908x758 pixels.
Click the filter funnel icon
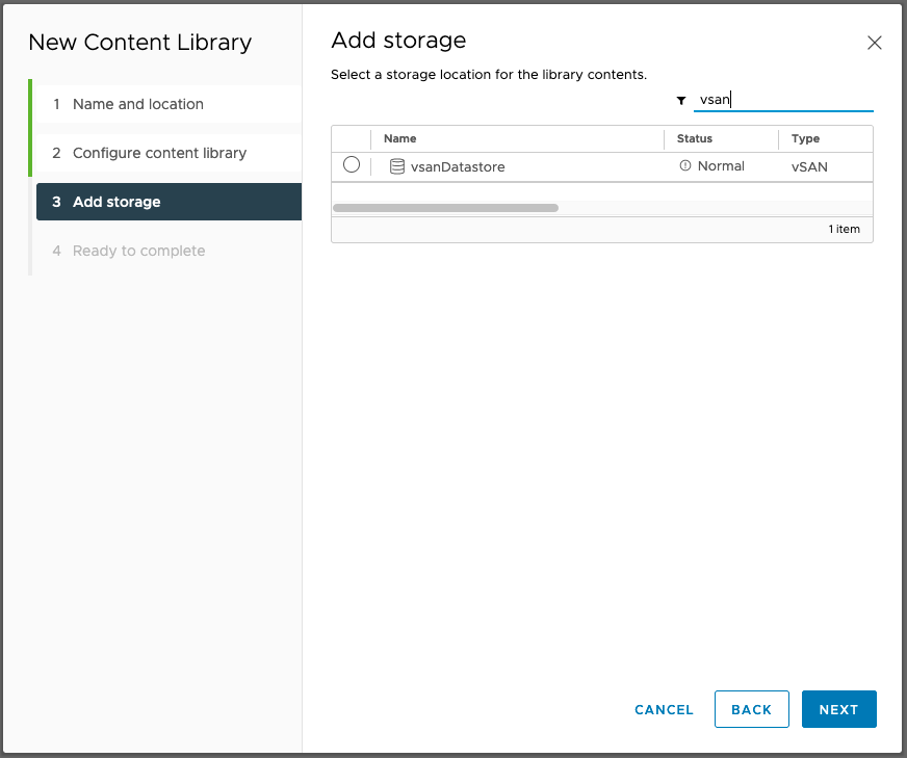pos(681,100)
